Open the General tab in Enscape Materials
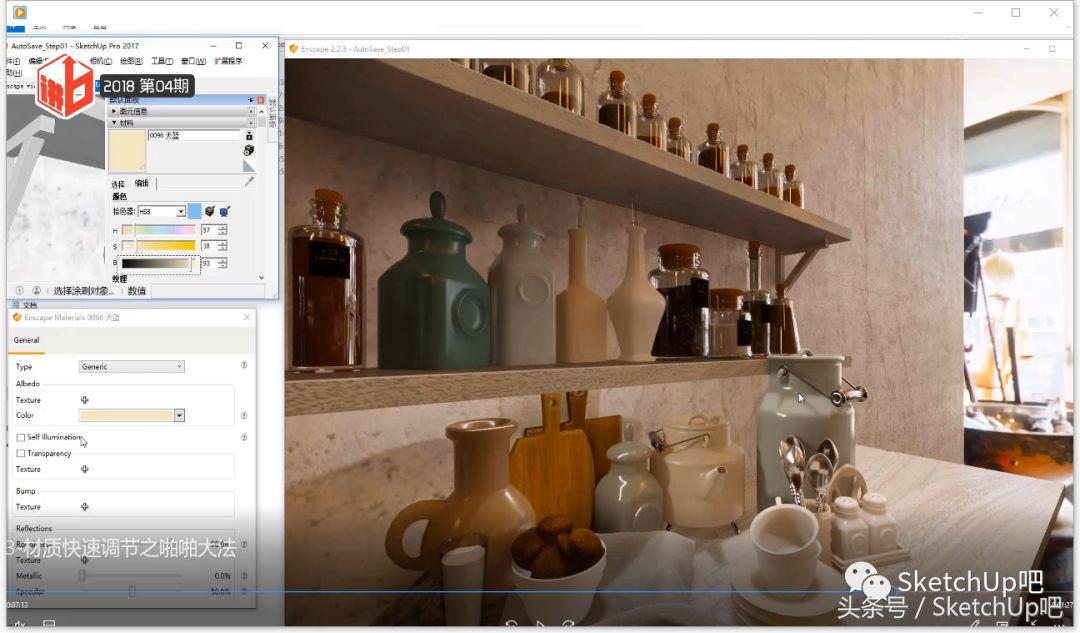The image size is (1080, 633). pos(27,340)
